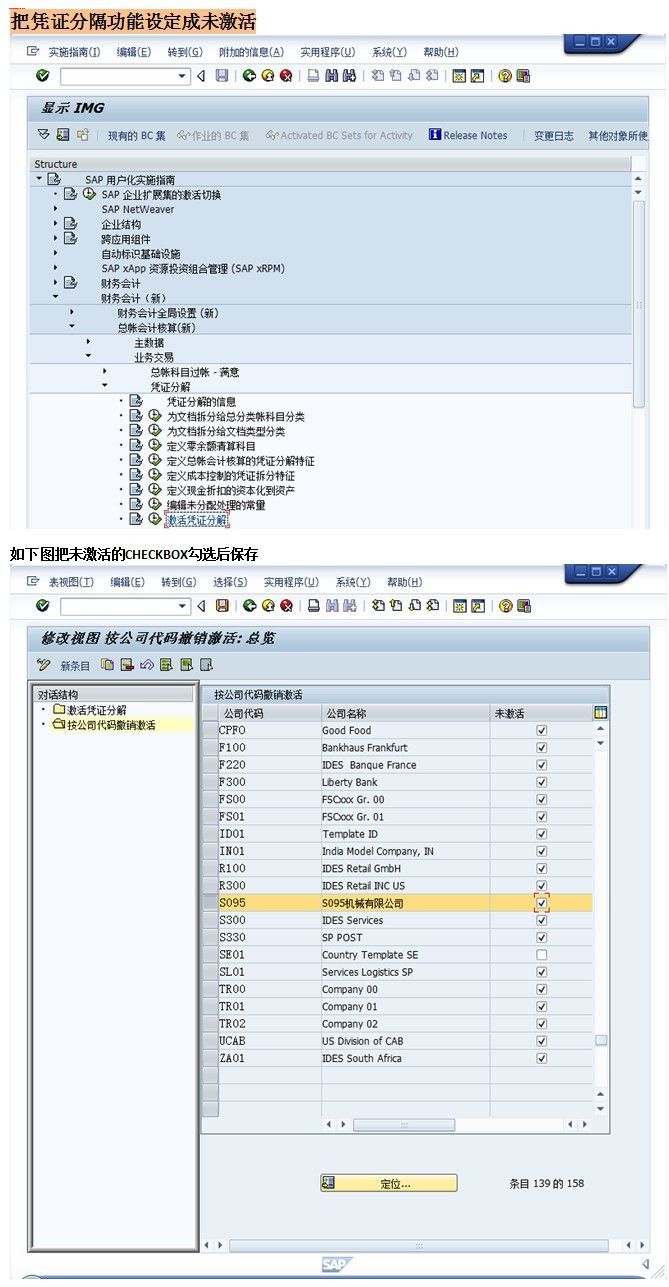This screenshot has width=669, height=1287.
Task: Click the table's horizontal scrollbar thumb under company names
Action: pos(405,1125)
